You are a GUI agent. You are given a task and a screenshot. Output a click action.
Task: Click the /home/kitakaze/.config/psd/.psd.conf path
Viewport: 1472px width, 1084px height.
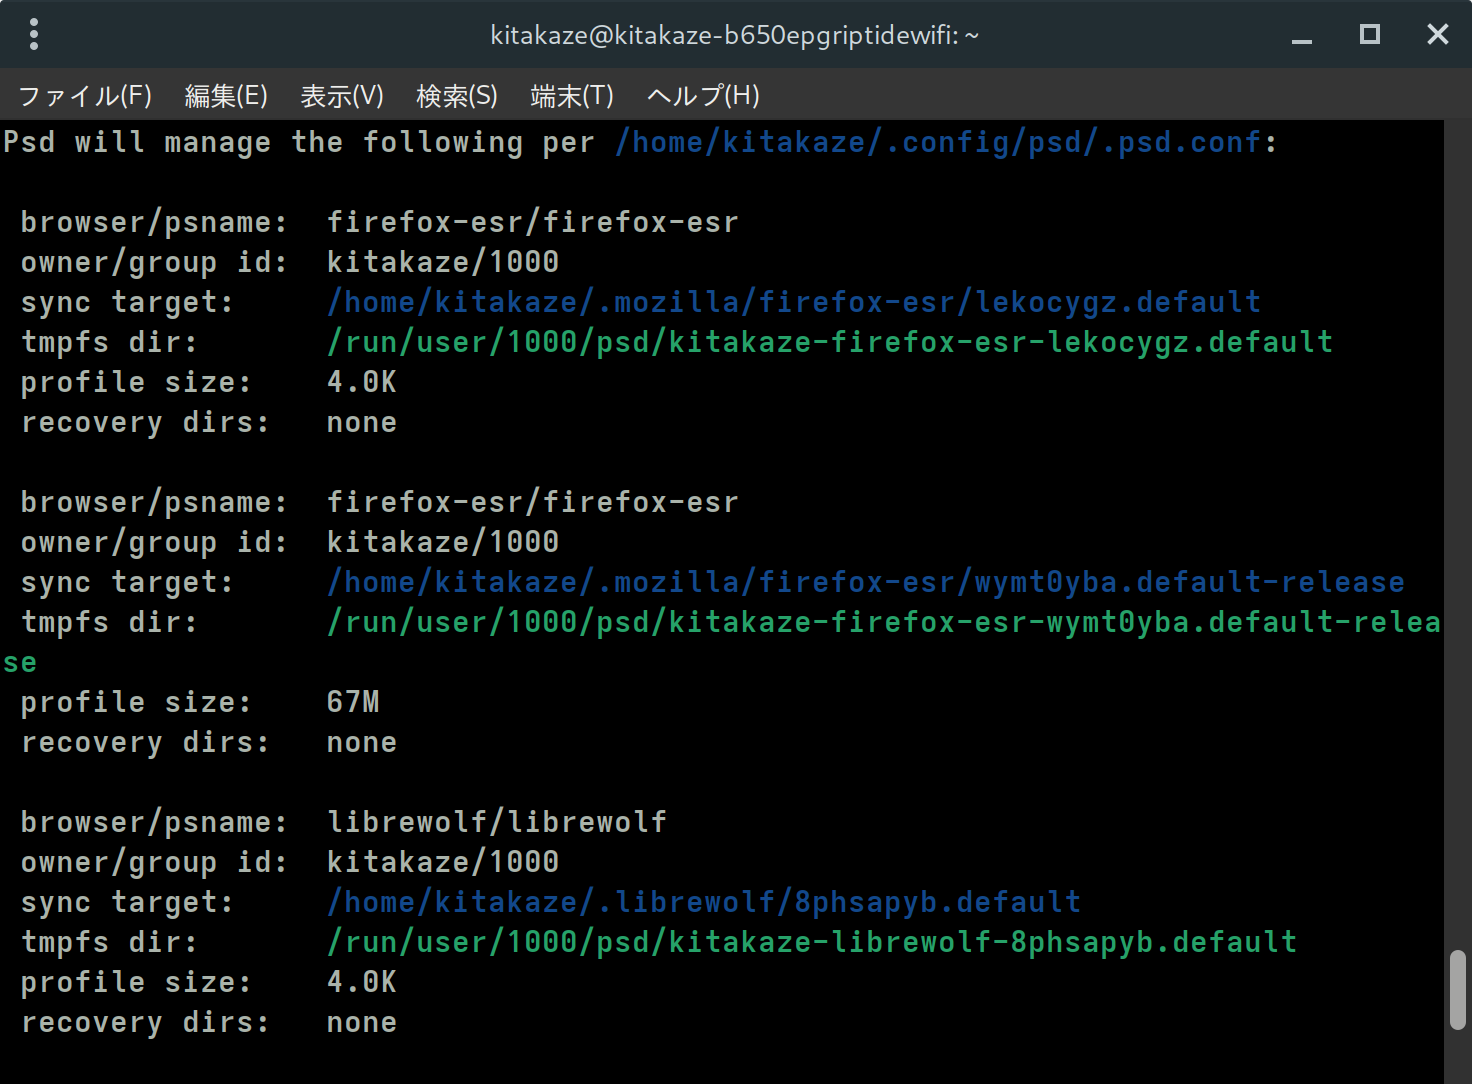pyautogui.click(x=939, y=142)
